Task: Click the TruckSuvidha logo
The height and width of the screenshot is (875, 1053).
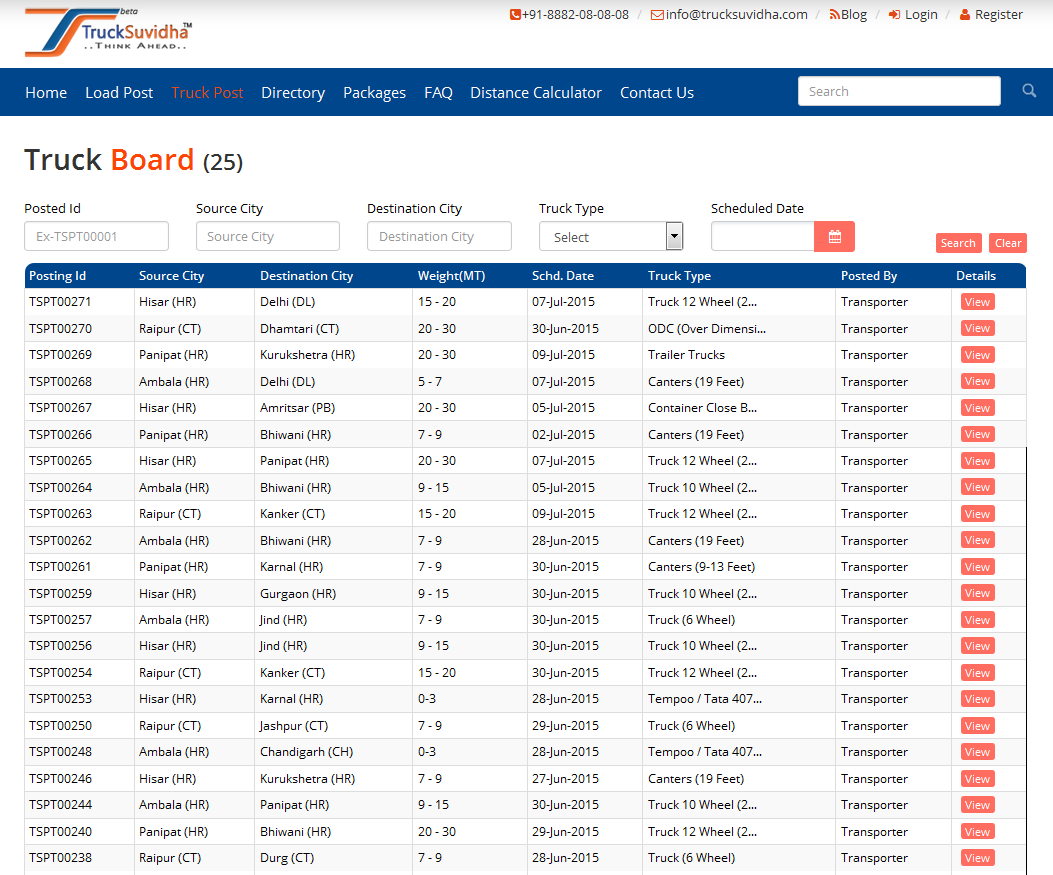Action: click(x=108, y=33)
